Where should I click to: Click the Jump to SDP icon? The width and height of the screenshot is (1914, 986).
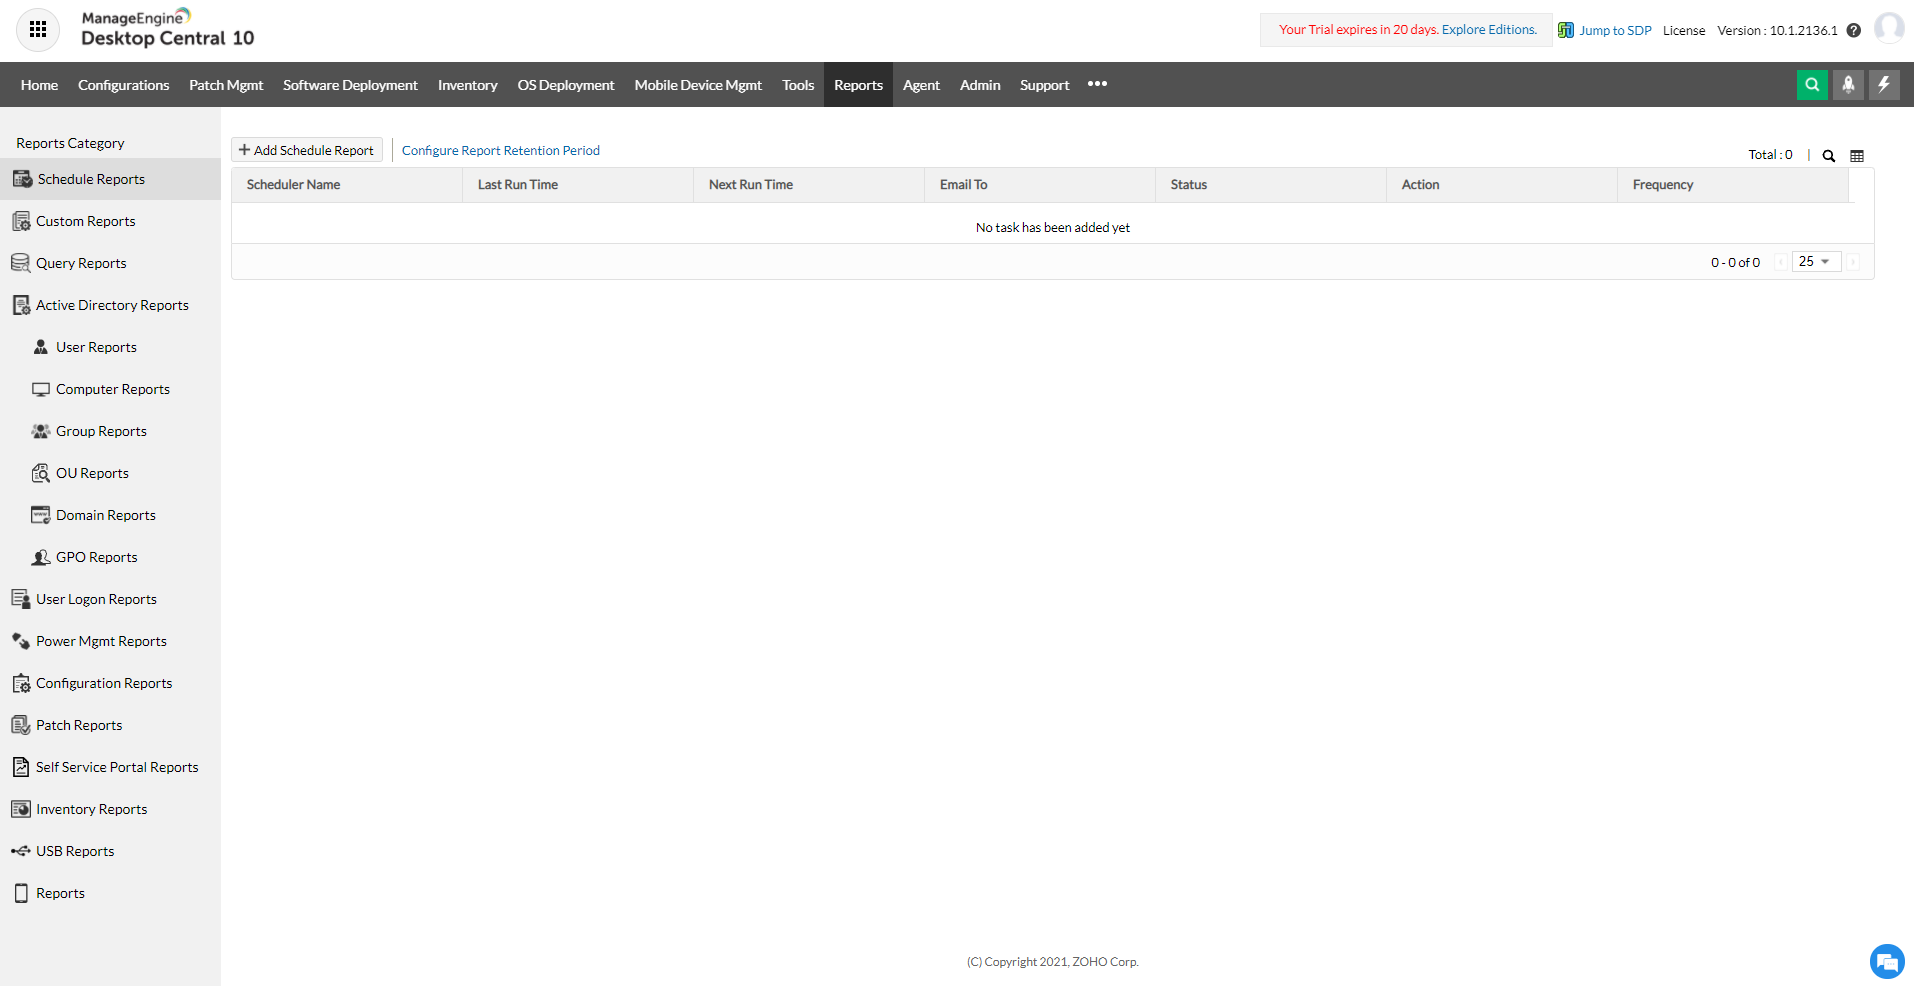point(1564,29)
